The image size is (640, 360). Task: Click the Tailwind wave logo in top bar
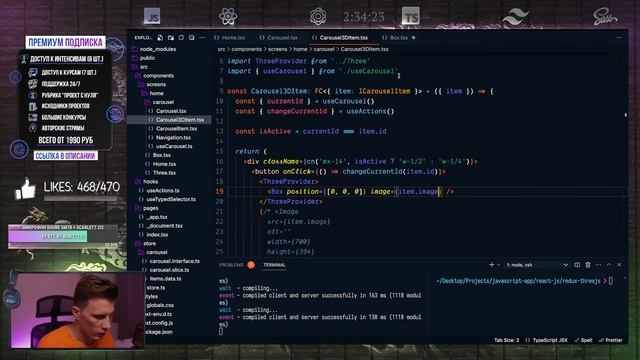tap(515, 17)
